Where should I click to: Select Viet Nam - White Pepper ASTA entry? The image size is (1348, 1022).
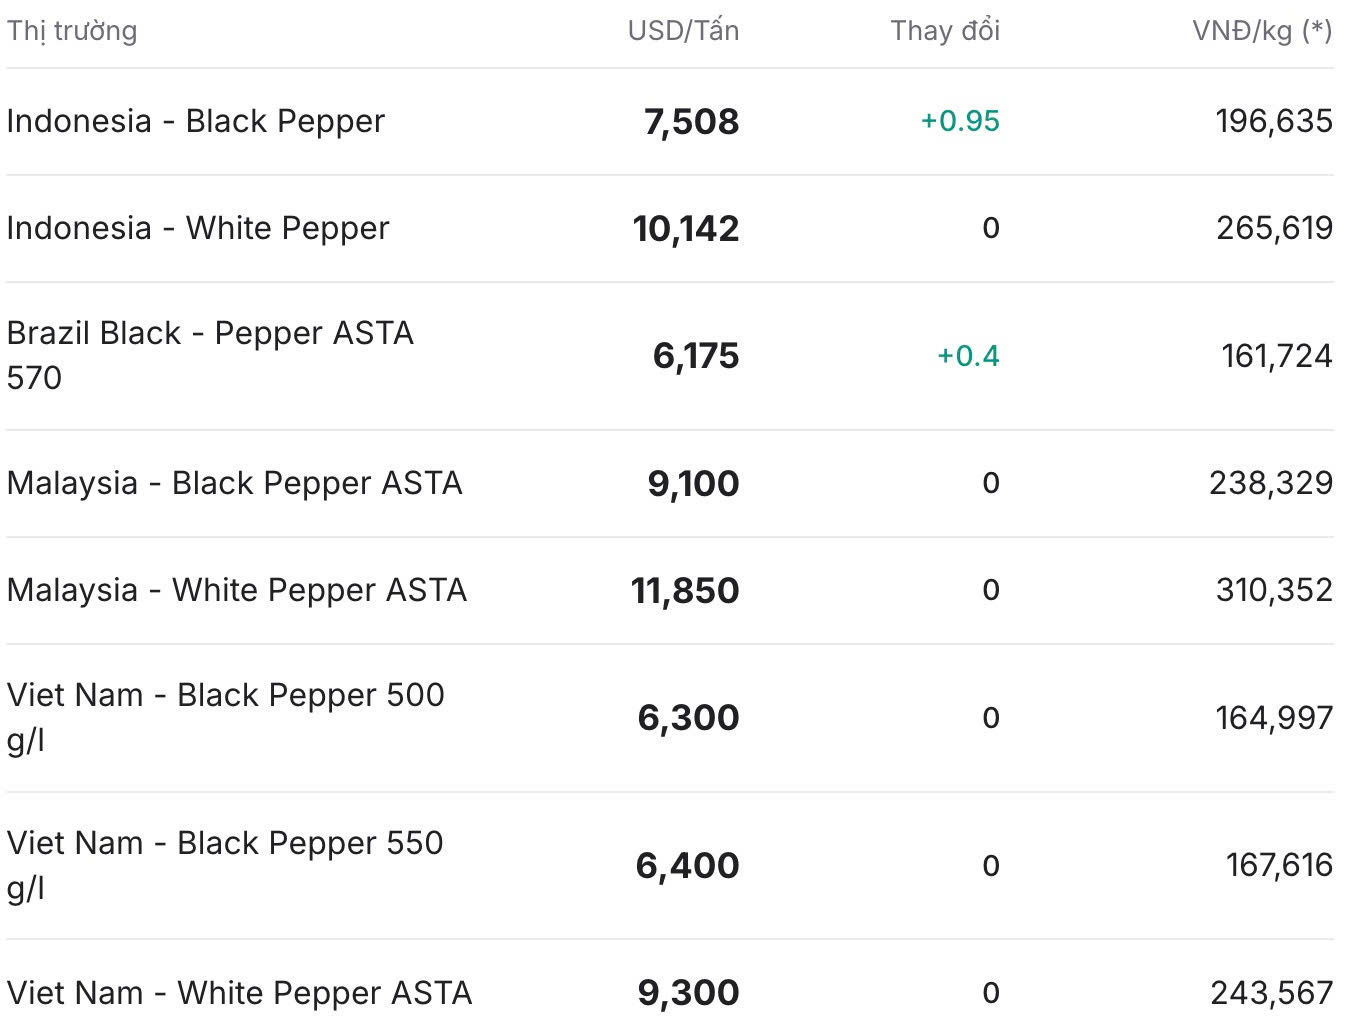tap(240, 993)
